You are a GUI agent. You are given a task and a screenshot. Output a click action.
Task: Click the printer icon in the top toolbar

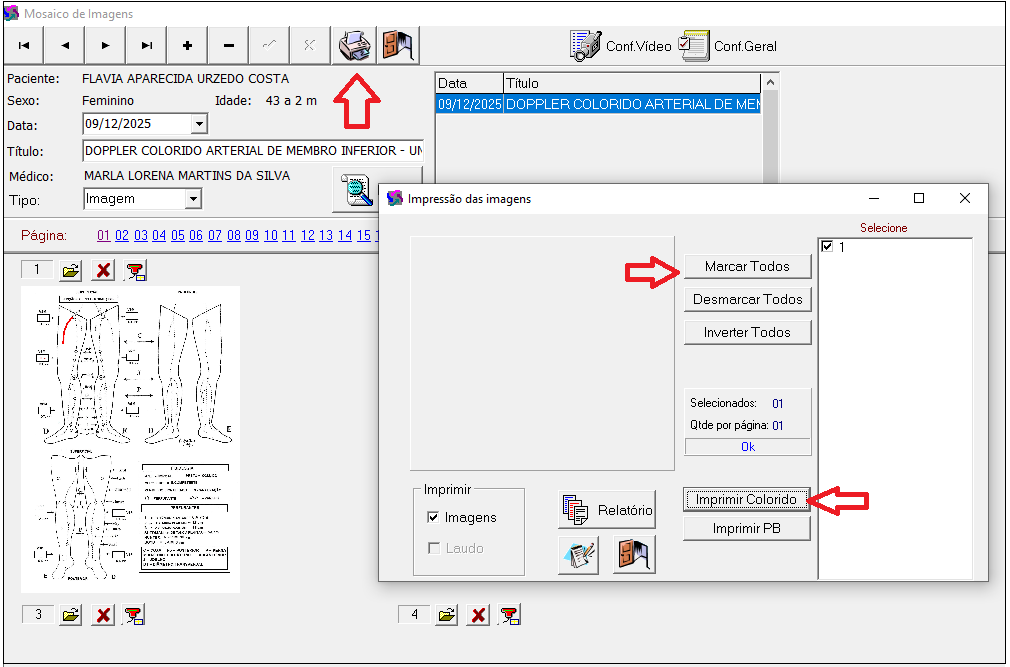[354, 45]
